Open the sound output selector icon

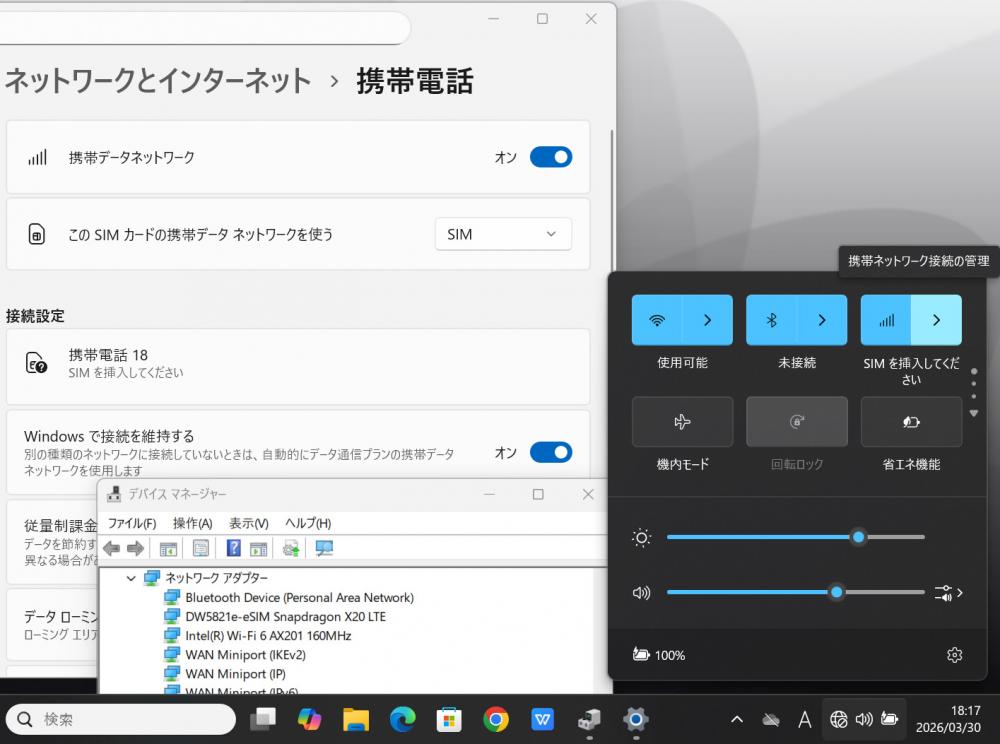(x=948, y=593)
